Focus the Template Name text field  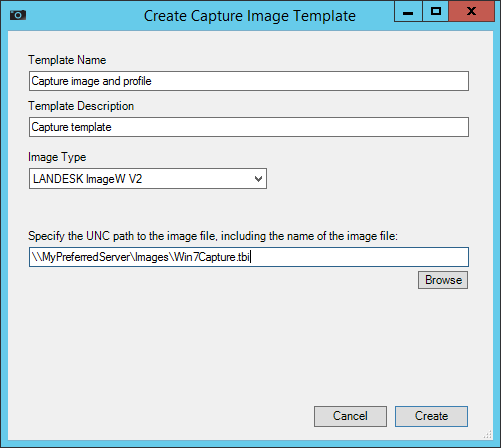249,81
